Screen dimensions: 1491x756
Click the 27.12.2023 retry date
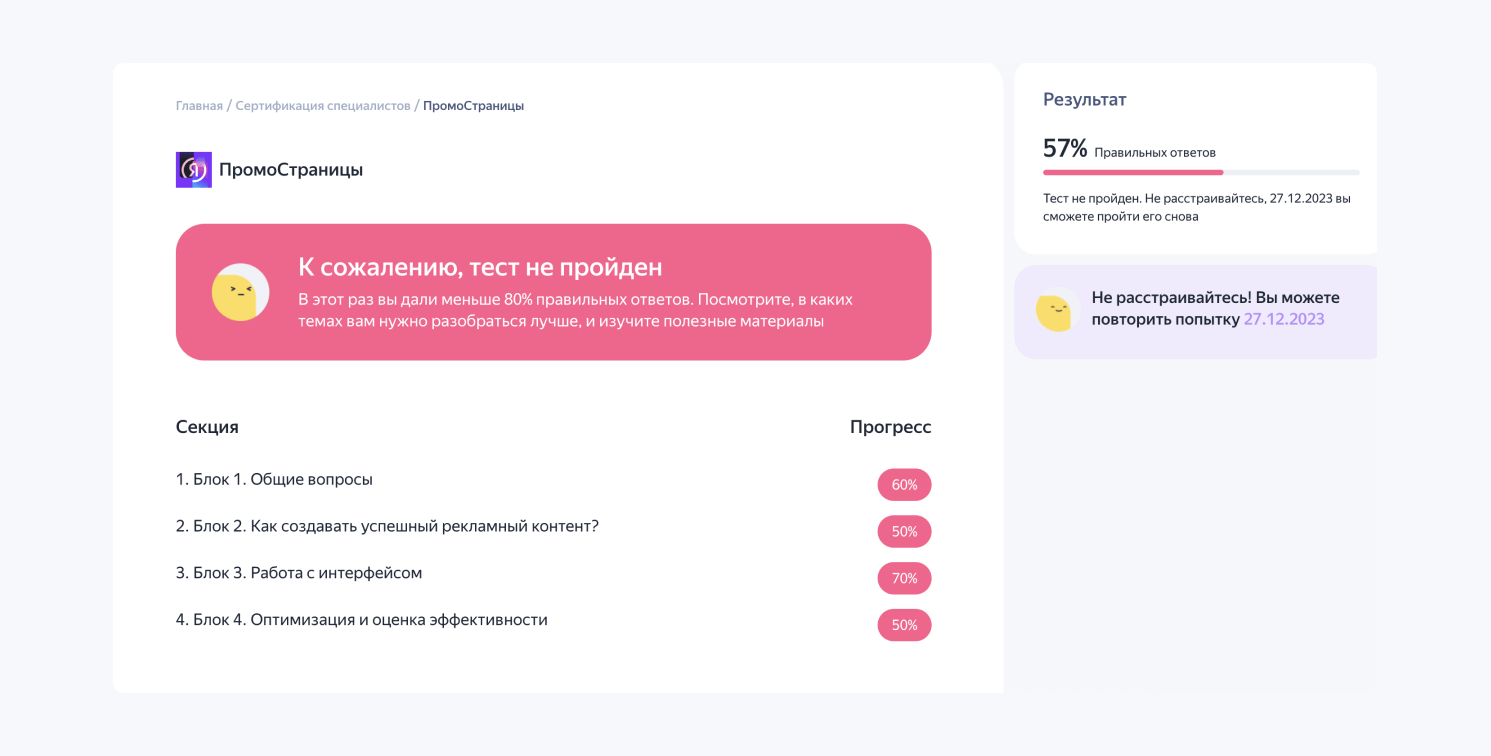(x=1283, y=320)
